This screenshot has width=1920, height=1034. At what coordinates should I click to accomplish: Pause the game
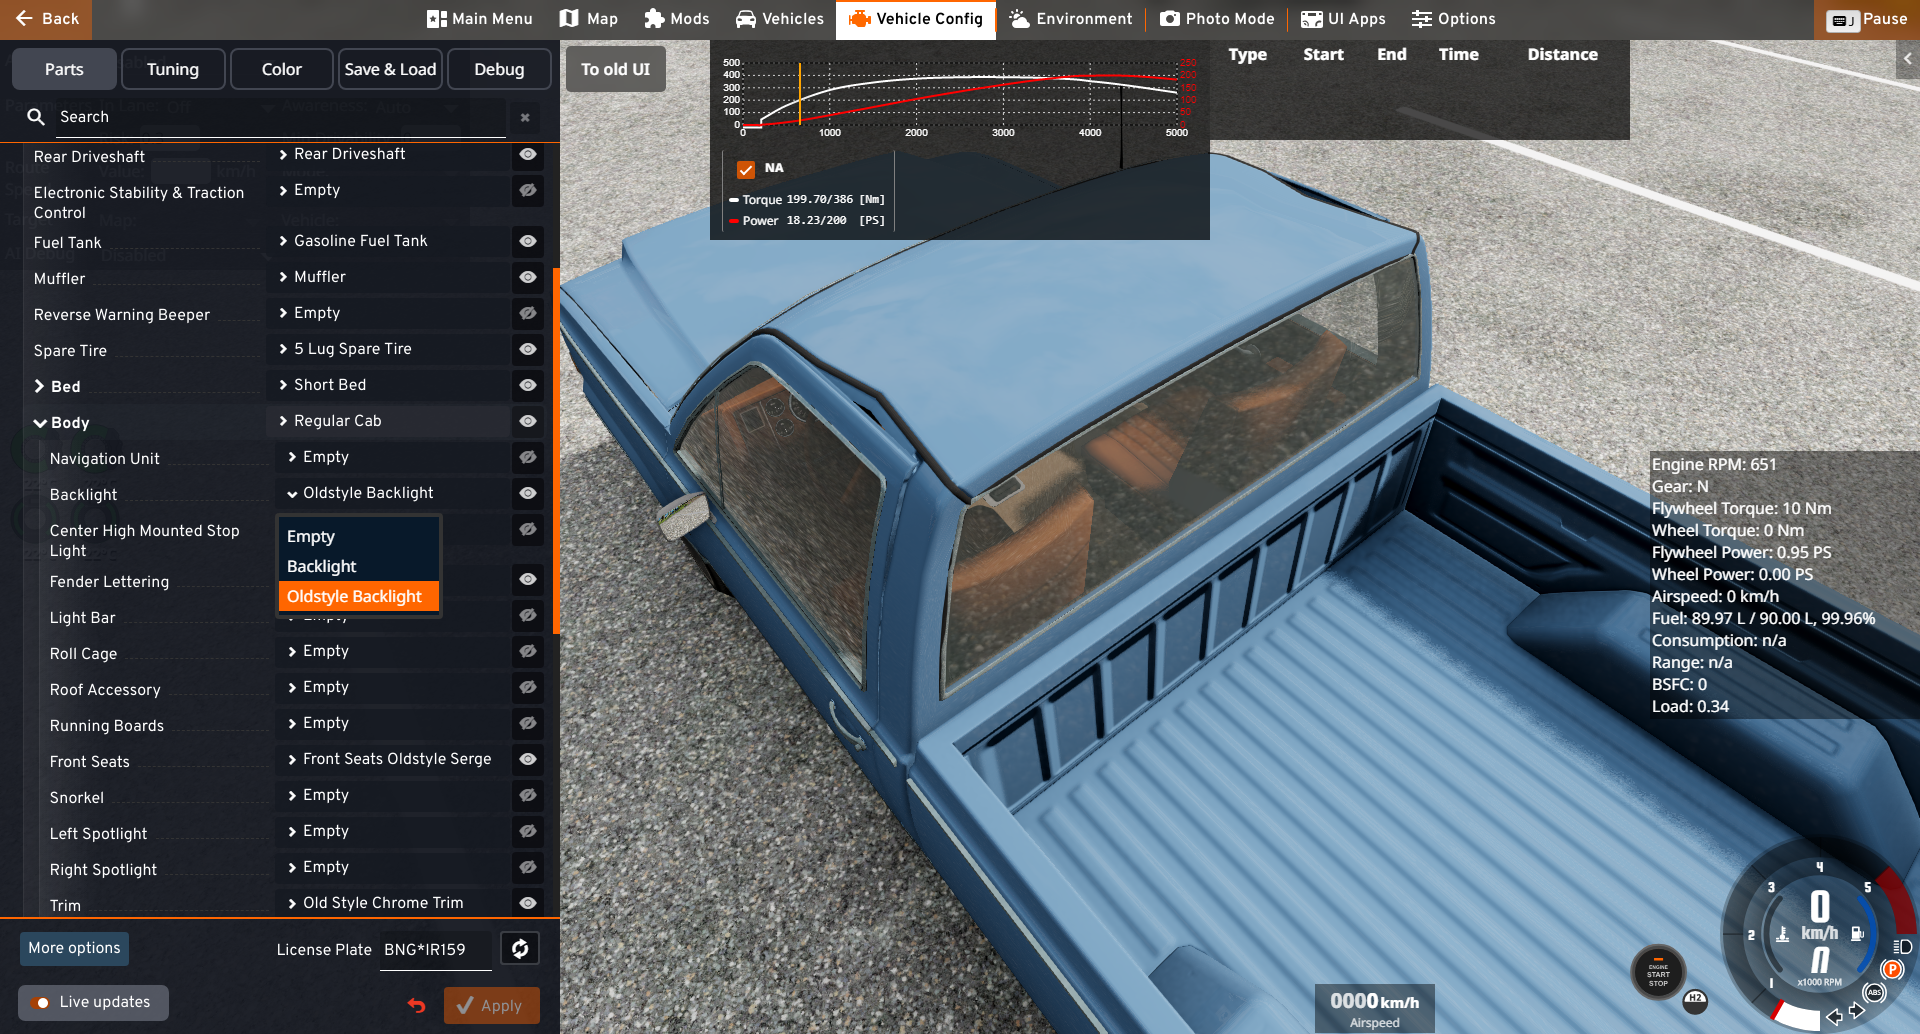pos(1867,19)
